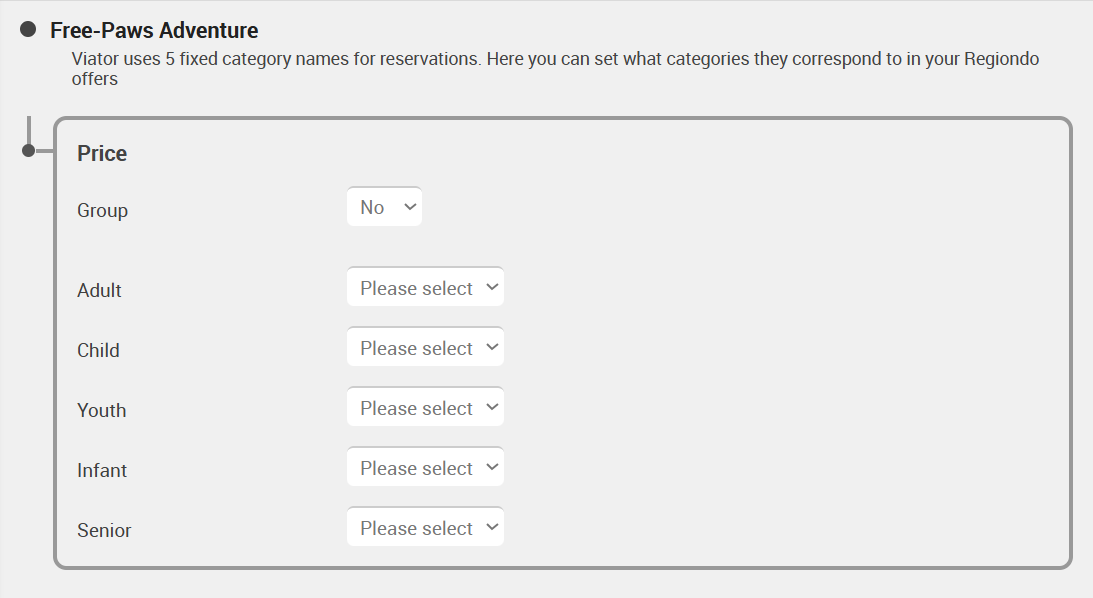Expand the Youth category dropdown

(425, 407)
